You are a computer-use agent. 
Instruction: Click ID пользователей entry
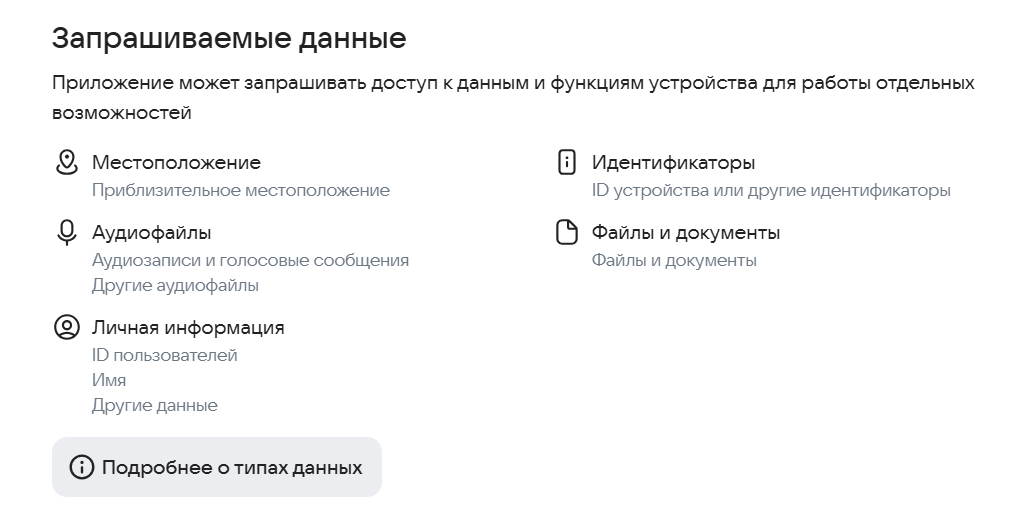tap(165, 355)
